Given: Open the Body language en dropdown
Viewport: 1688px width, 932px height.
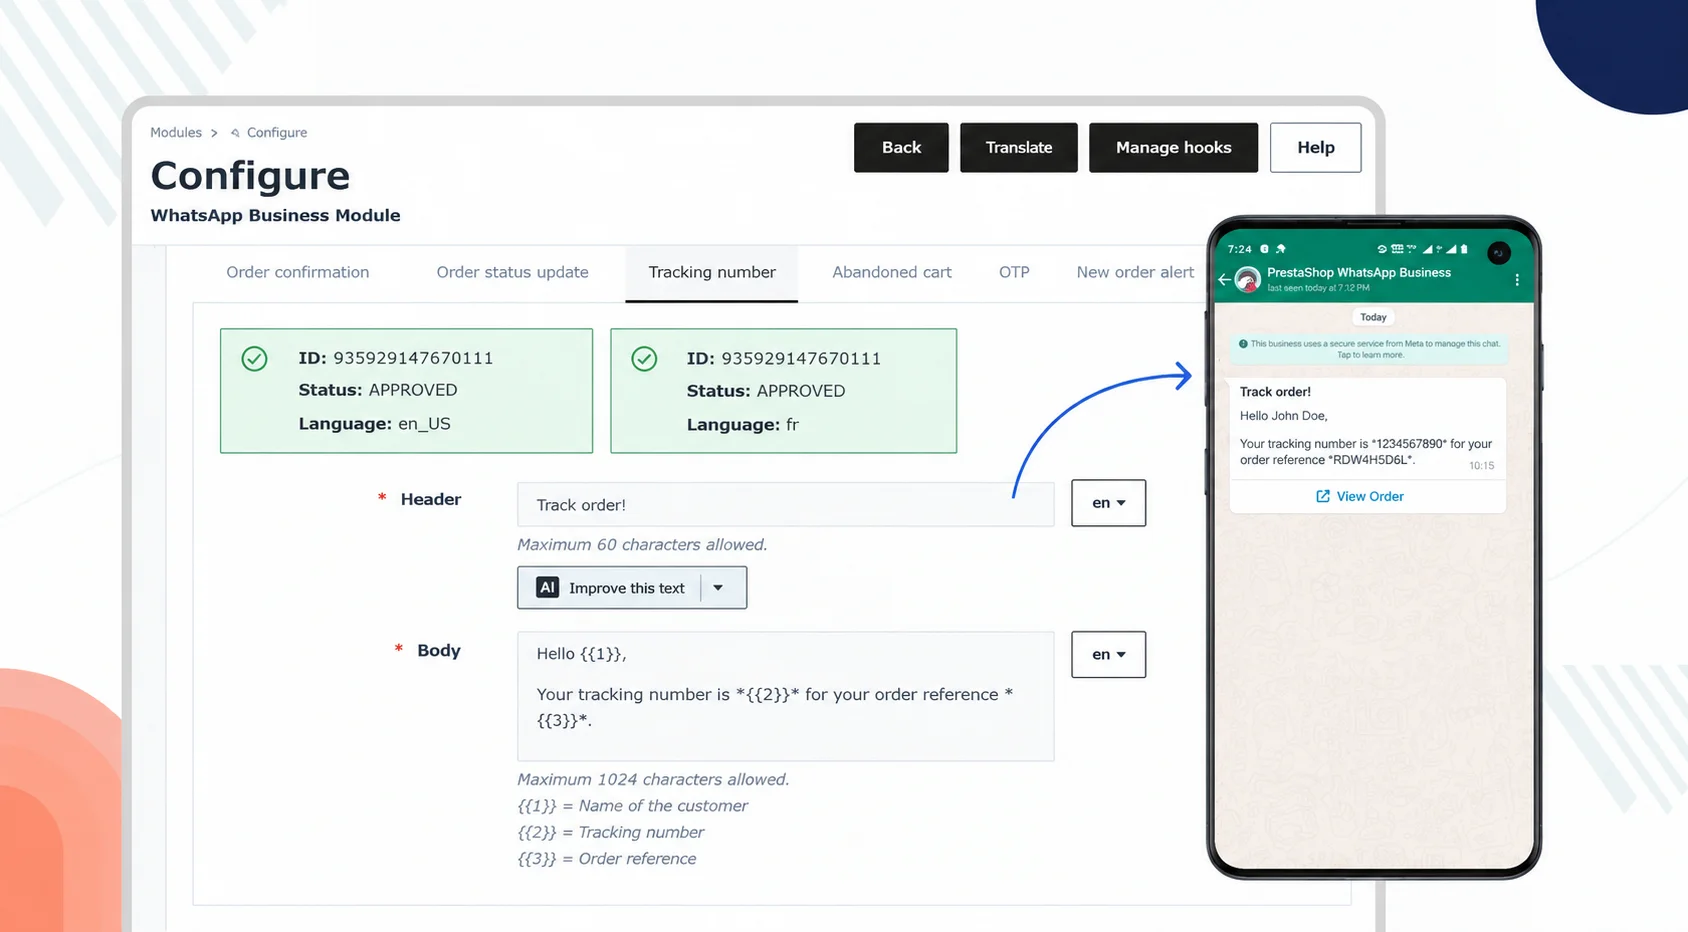Looking at the screenshot, I should pyautogui.click(x=1108, y=654).
